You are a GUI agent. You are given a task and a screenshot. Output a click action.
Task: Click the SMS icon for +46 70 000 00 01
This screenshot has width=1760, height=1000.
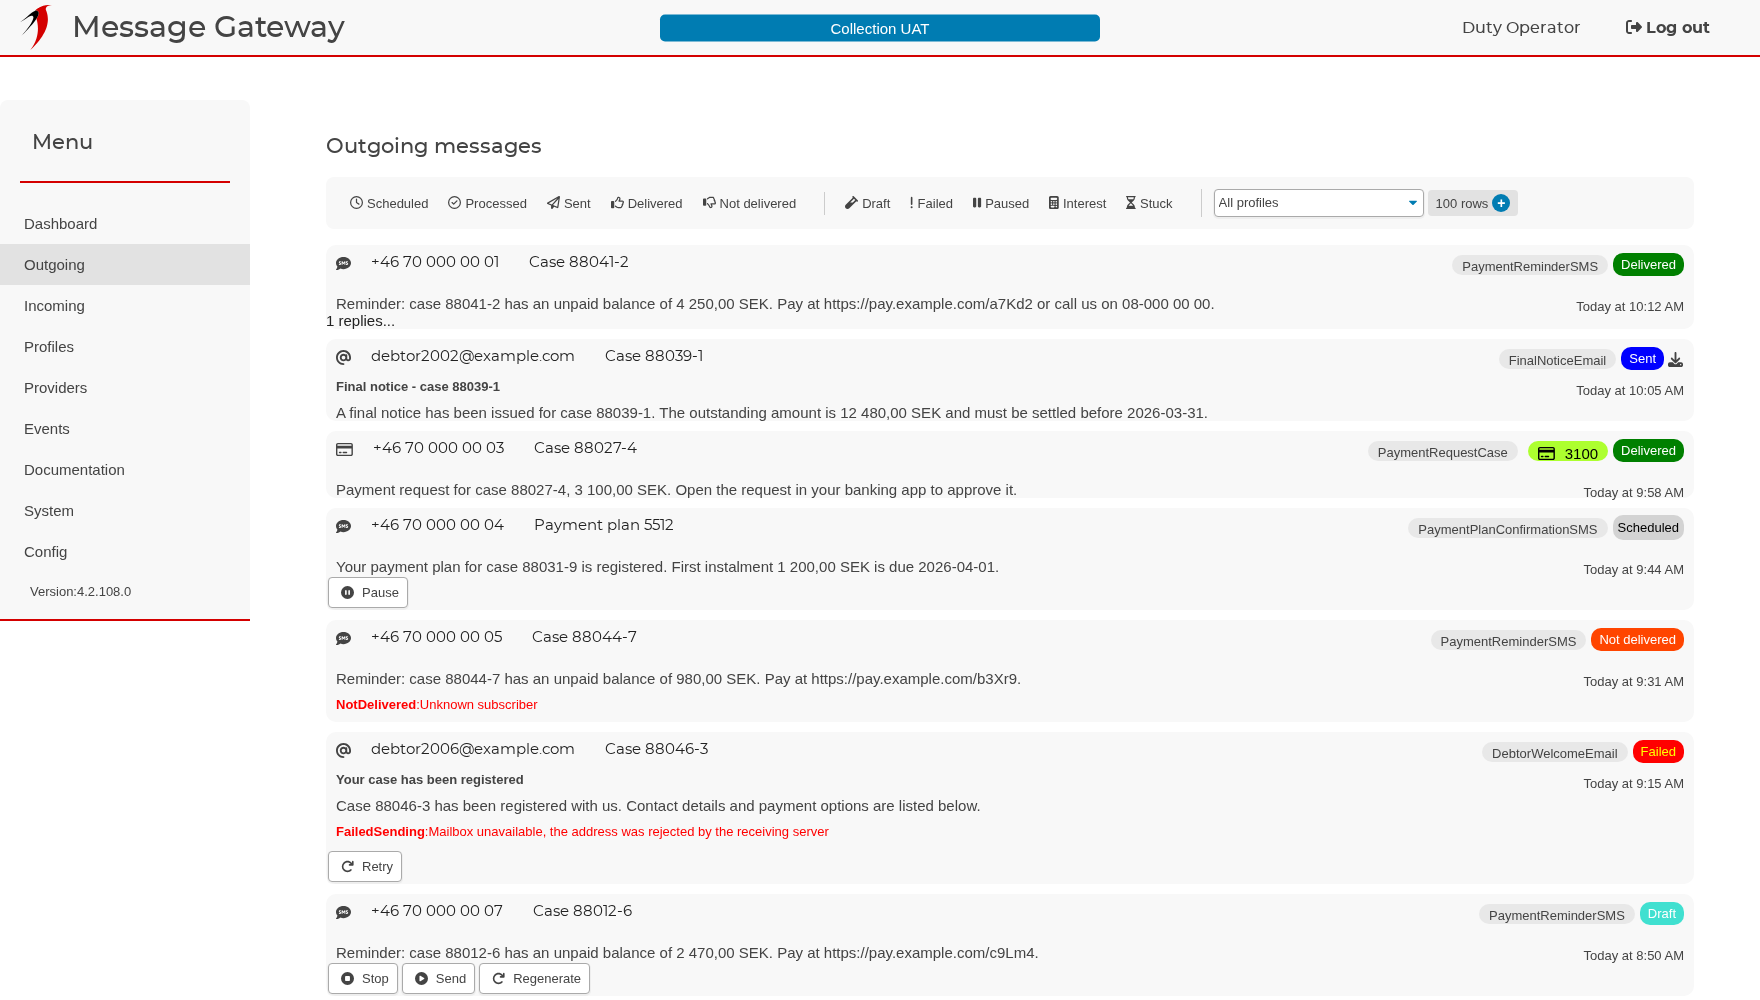(344, 263)
